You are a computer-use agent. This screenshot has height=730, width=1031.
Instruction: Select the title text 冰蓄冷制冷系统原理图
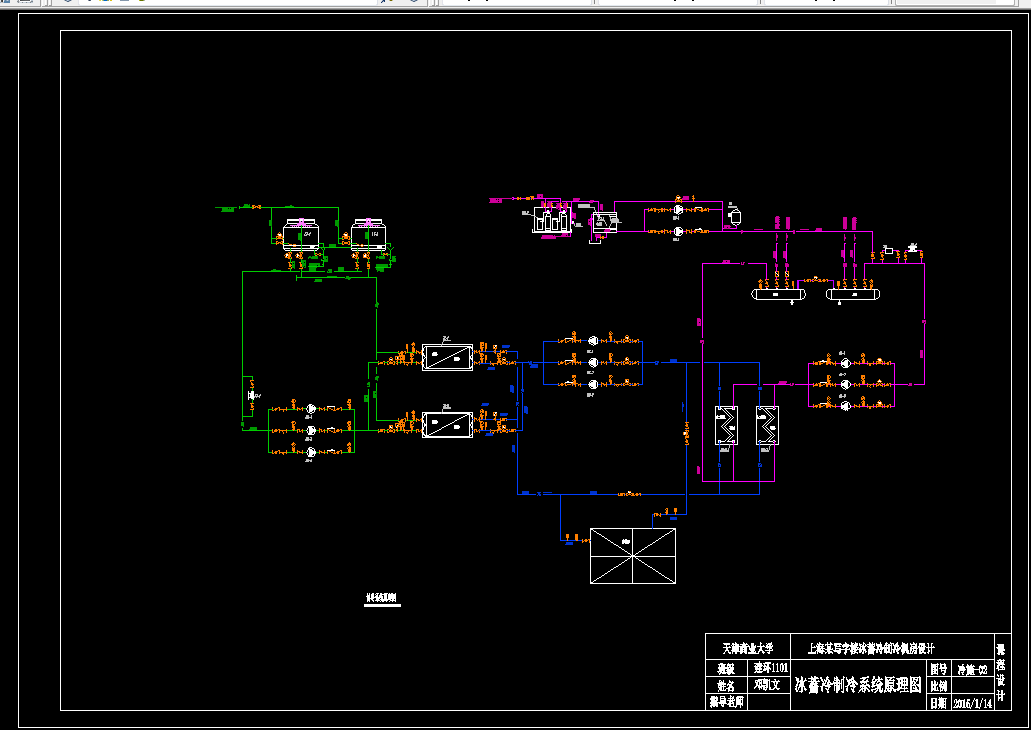point(858,685)
